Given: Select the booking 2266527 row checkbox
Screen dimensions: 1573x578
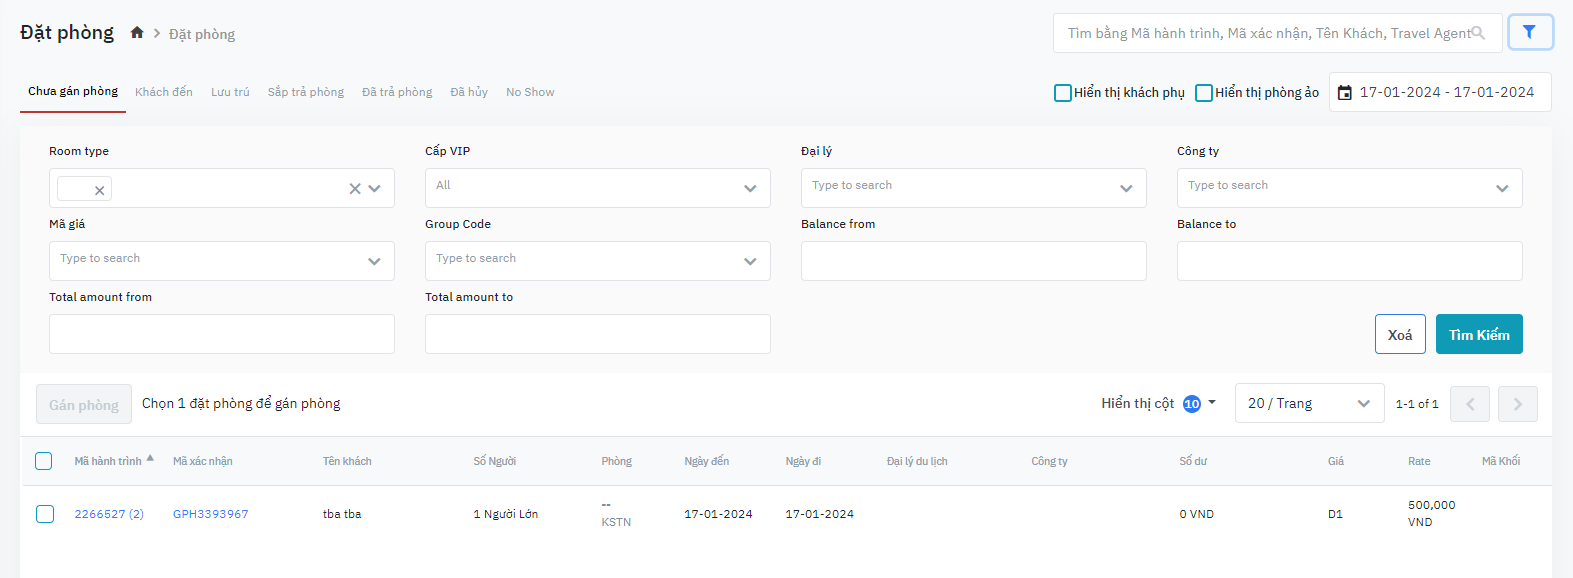Looking at the screenshot, I should (45, 514).
